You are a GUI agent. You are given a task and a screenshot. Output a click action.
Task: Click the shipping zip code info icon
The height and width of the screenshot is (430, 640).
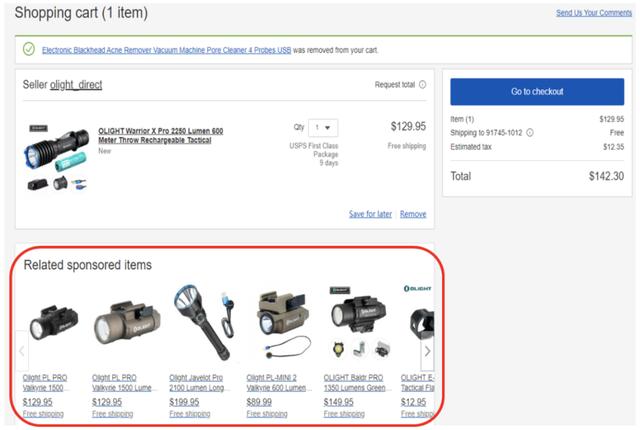(530, 133)
